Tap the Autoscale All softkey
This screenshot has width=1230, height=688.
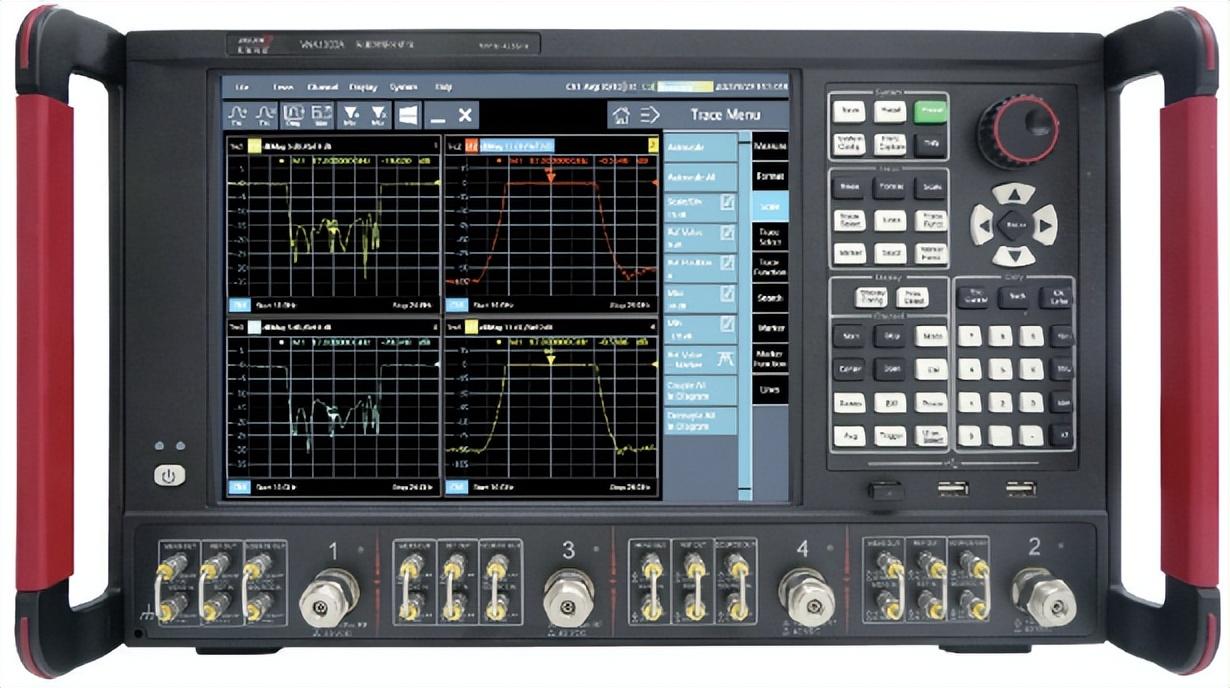(700, 177)
